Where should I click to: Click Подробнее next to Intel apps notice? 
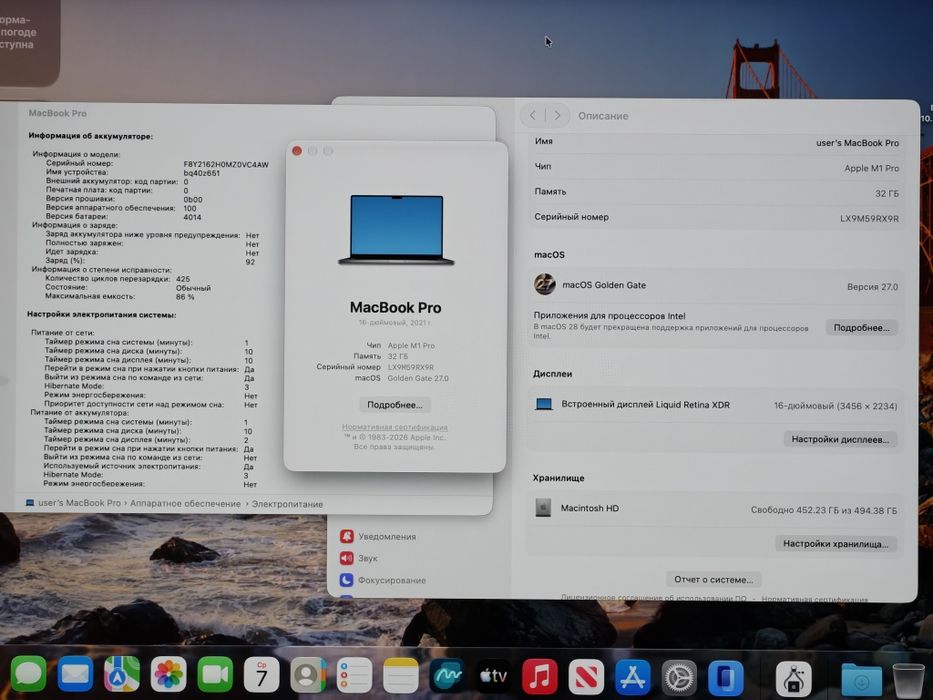(x=861, y=328)
